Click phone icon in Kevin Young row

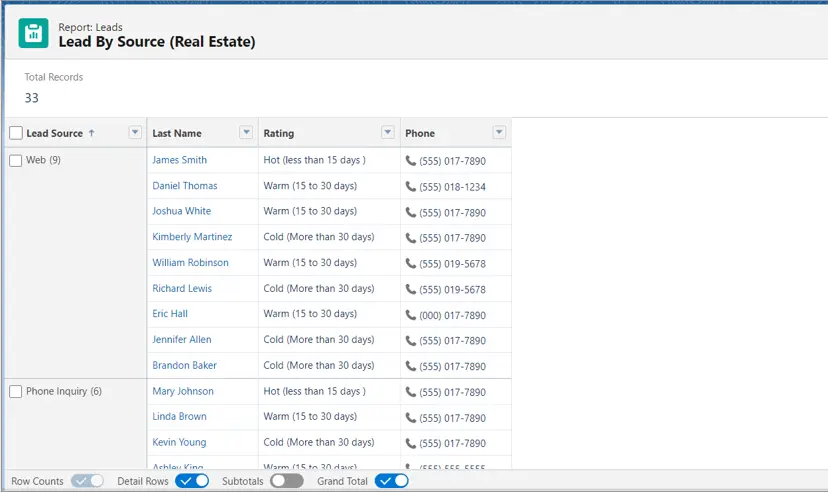tap(410, 443)
